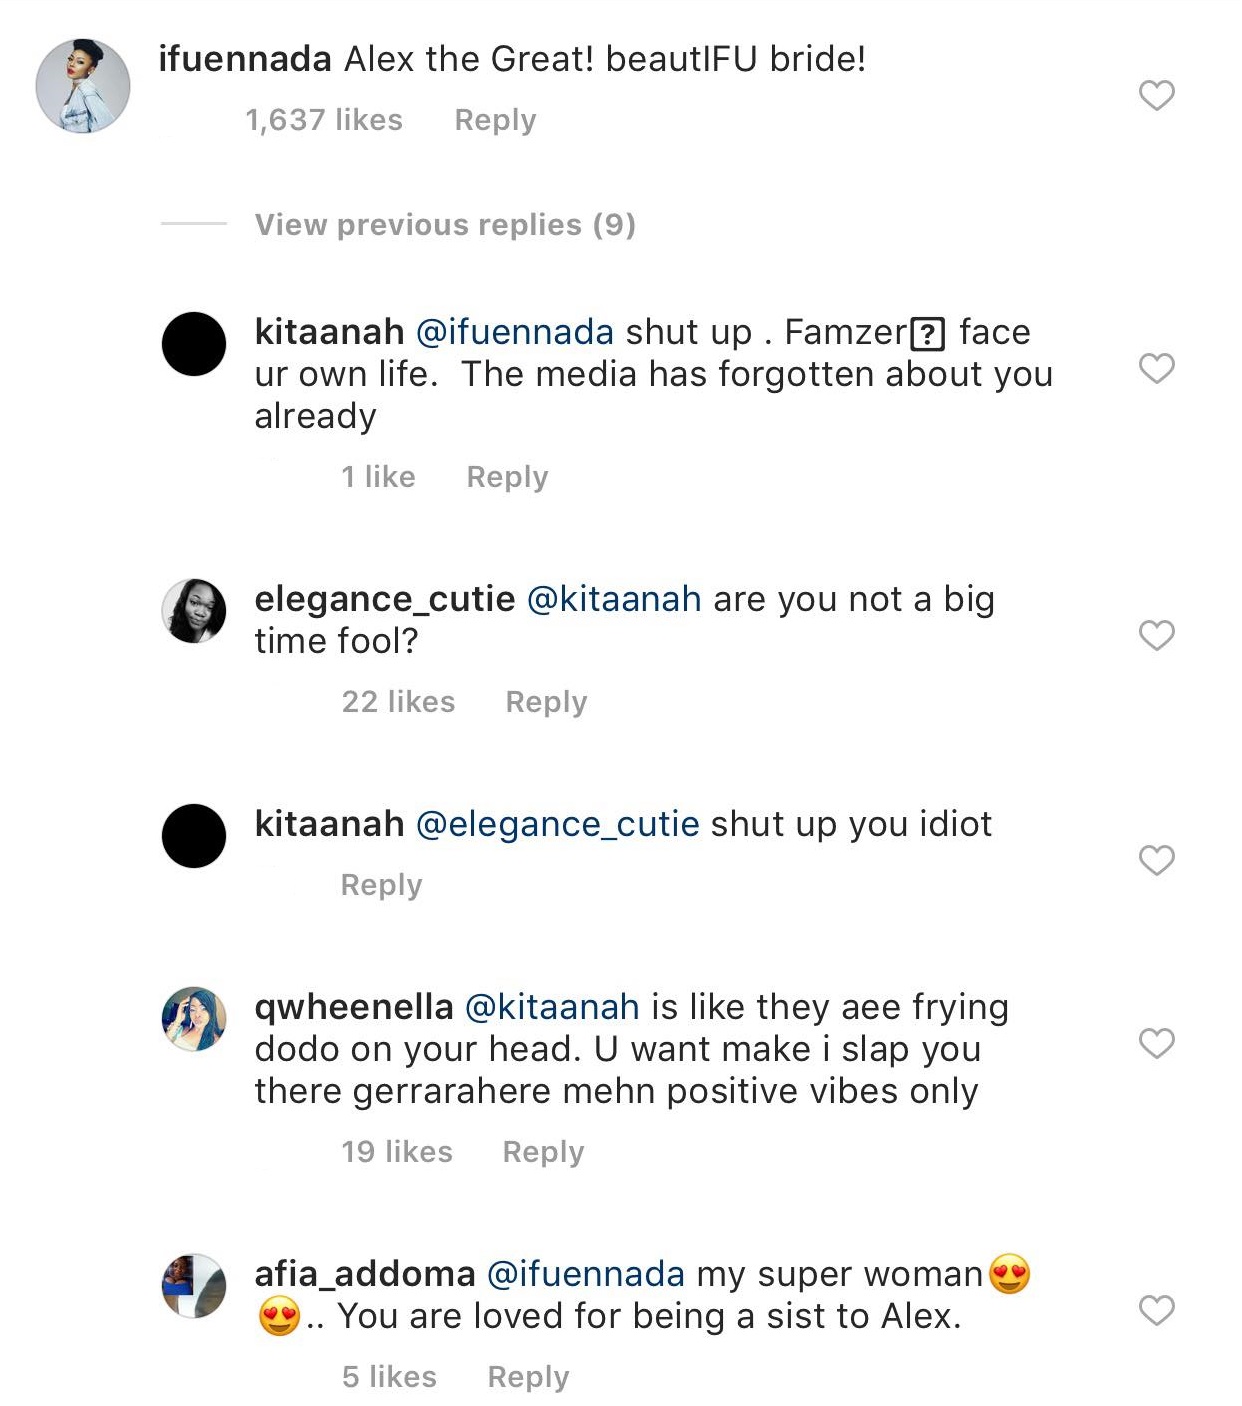The width and height of the screenshot is (1242, 1406).
Task: Open qwheenella's profile avatar
Action: click(194, 1018)
